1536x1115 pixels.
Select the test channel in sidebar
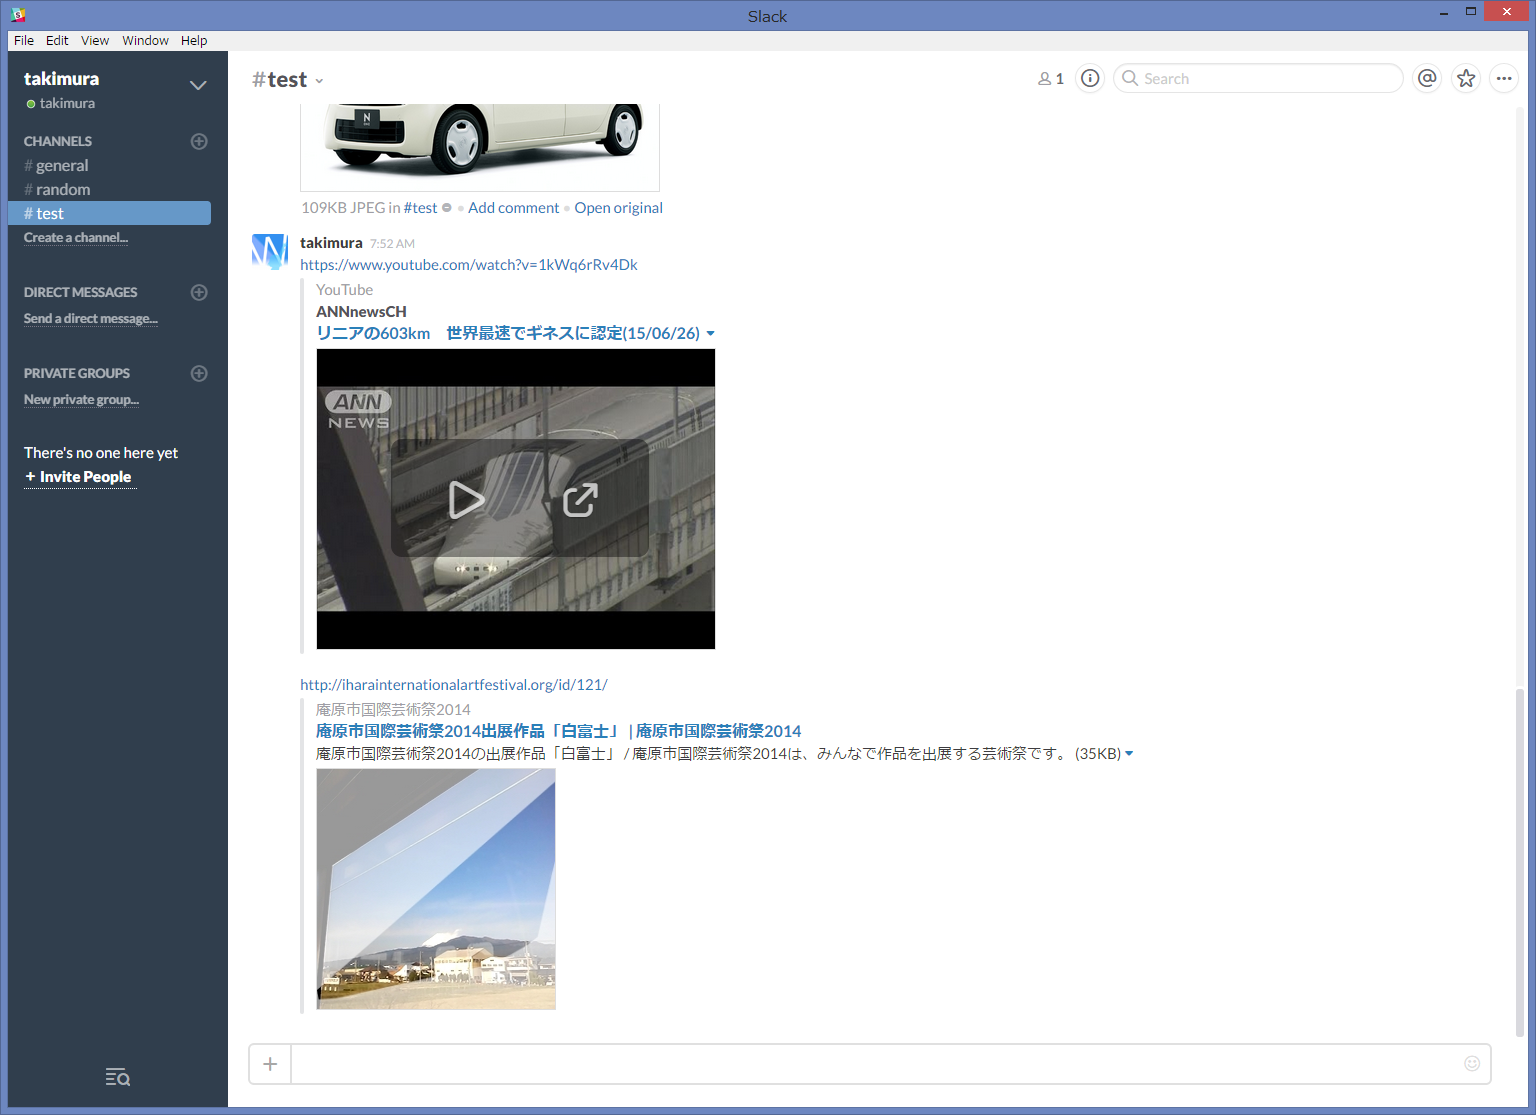tap(109, 213)
